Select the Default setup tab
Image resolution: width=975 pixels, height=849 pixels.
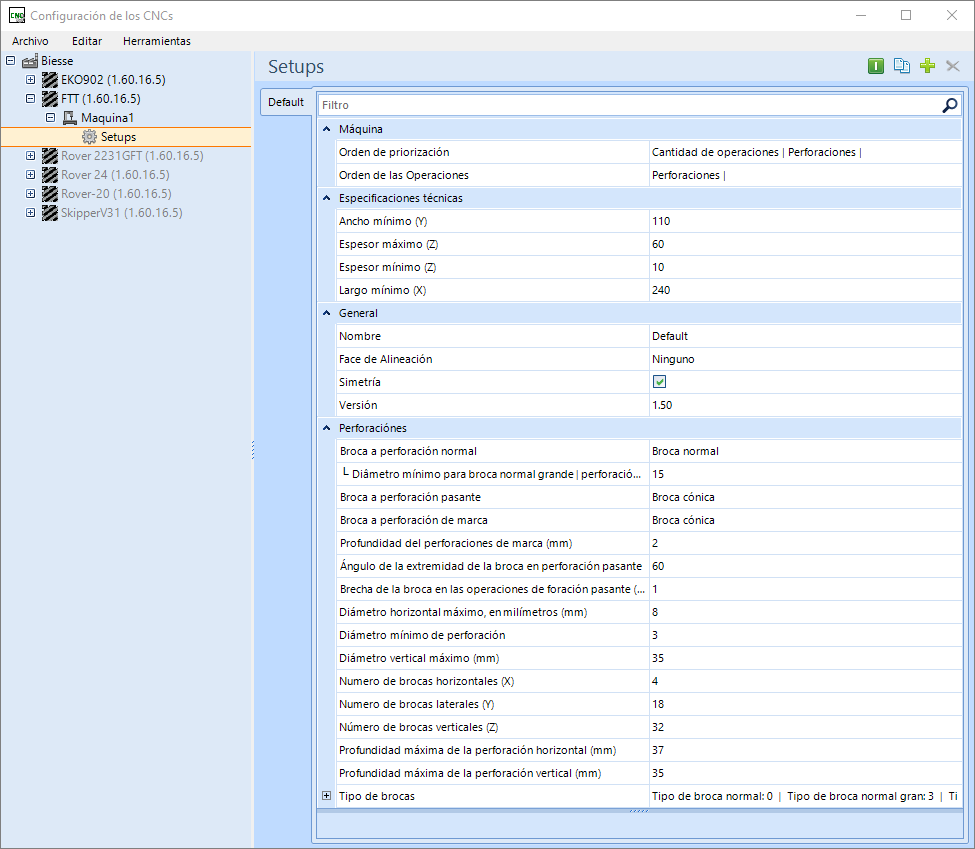(286, 102)
